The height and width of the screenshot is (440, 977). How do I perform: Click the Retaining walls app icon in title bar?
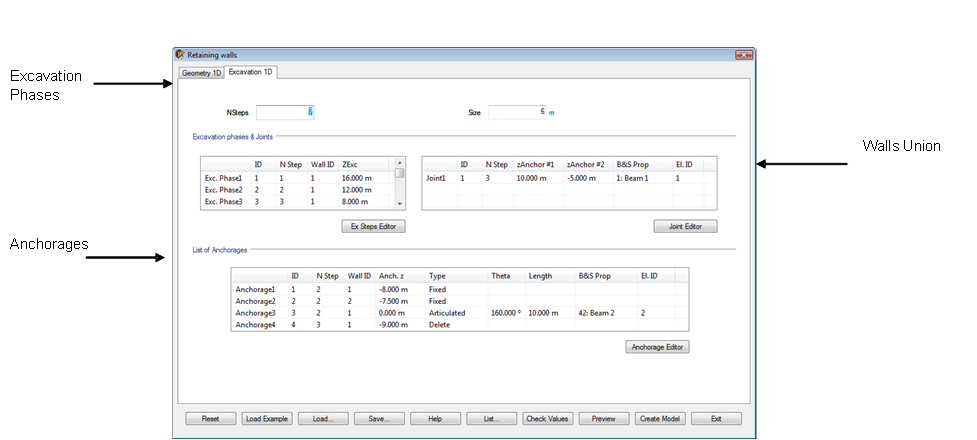point(180,55)
